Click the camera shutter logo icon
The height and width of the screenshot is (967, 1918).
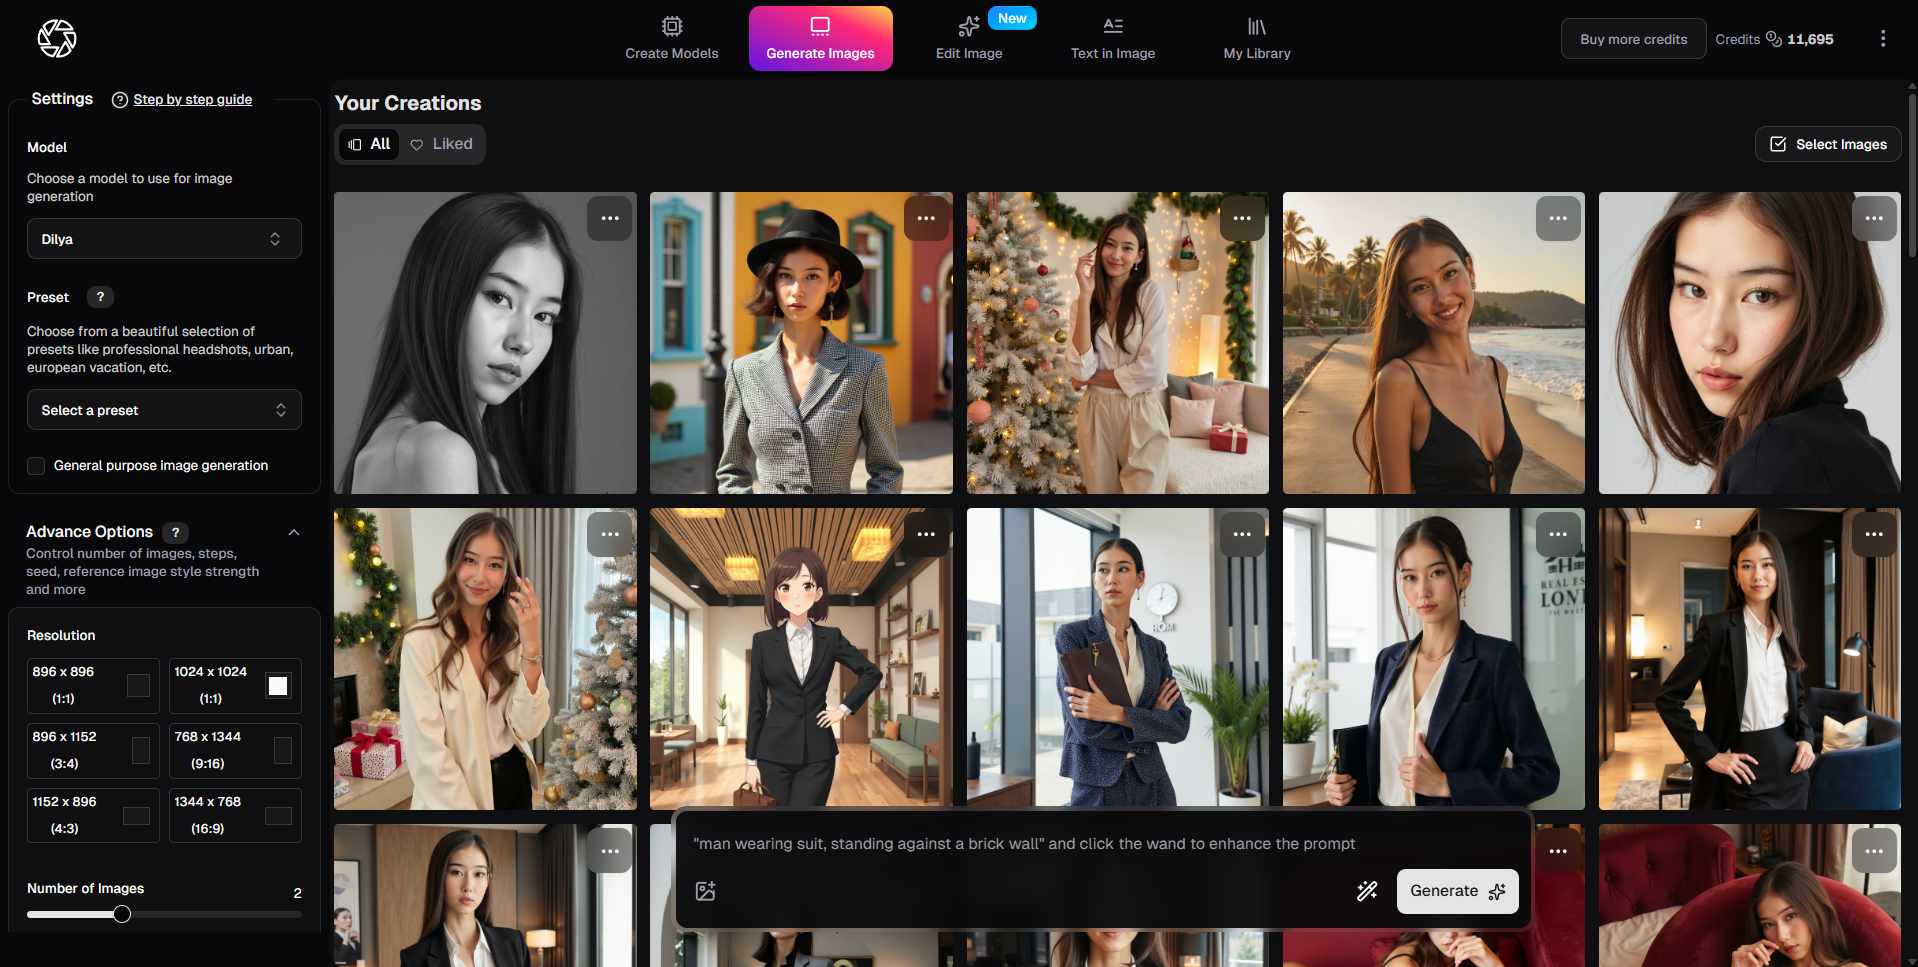click(x=57, y=39)
